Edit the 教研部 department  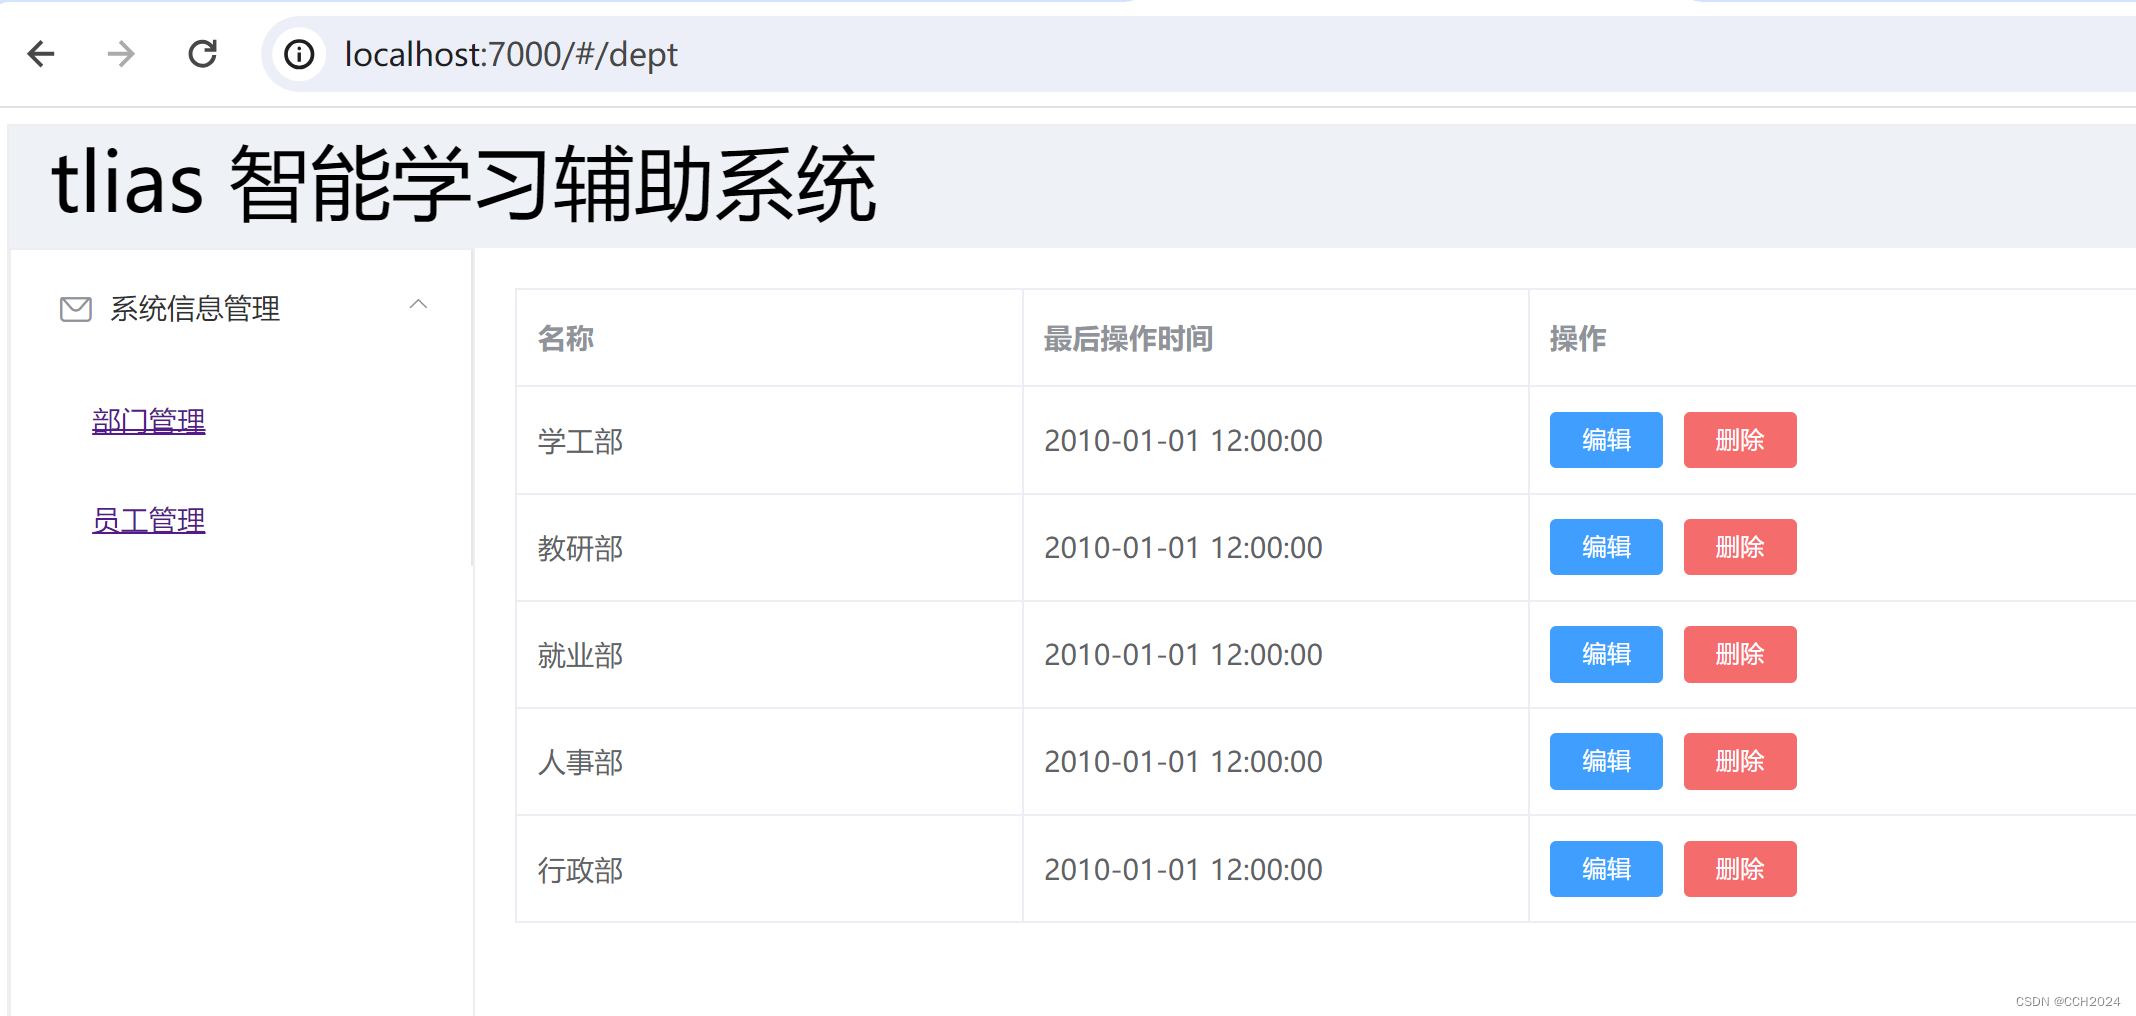tap(1606, 547)
